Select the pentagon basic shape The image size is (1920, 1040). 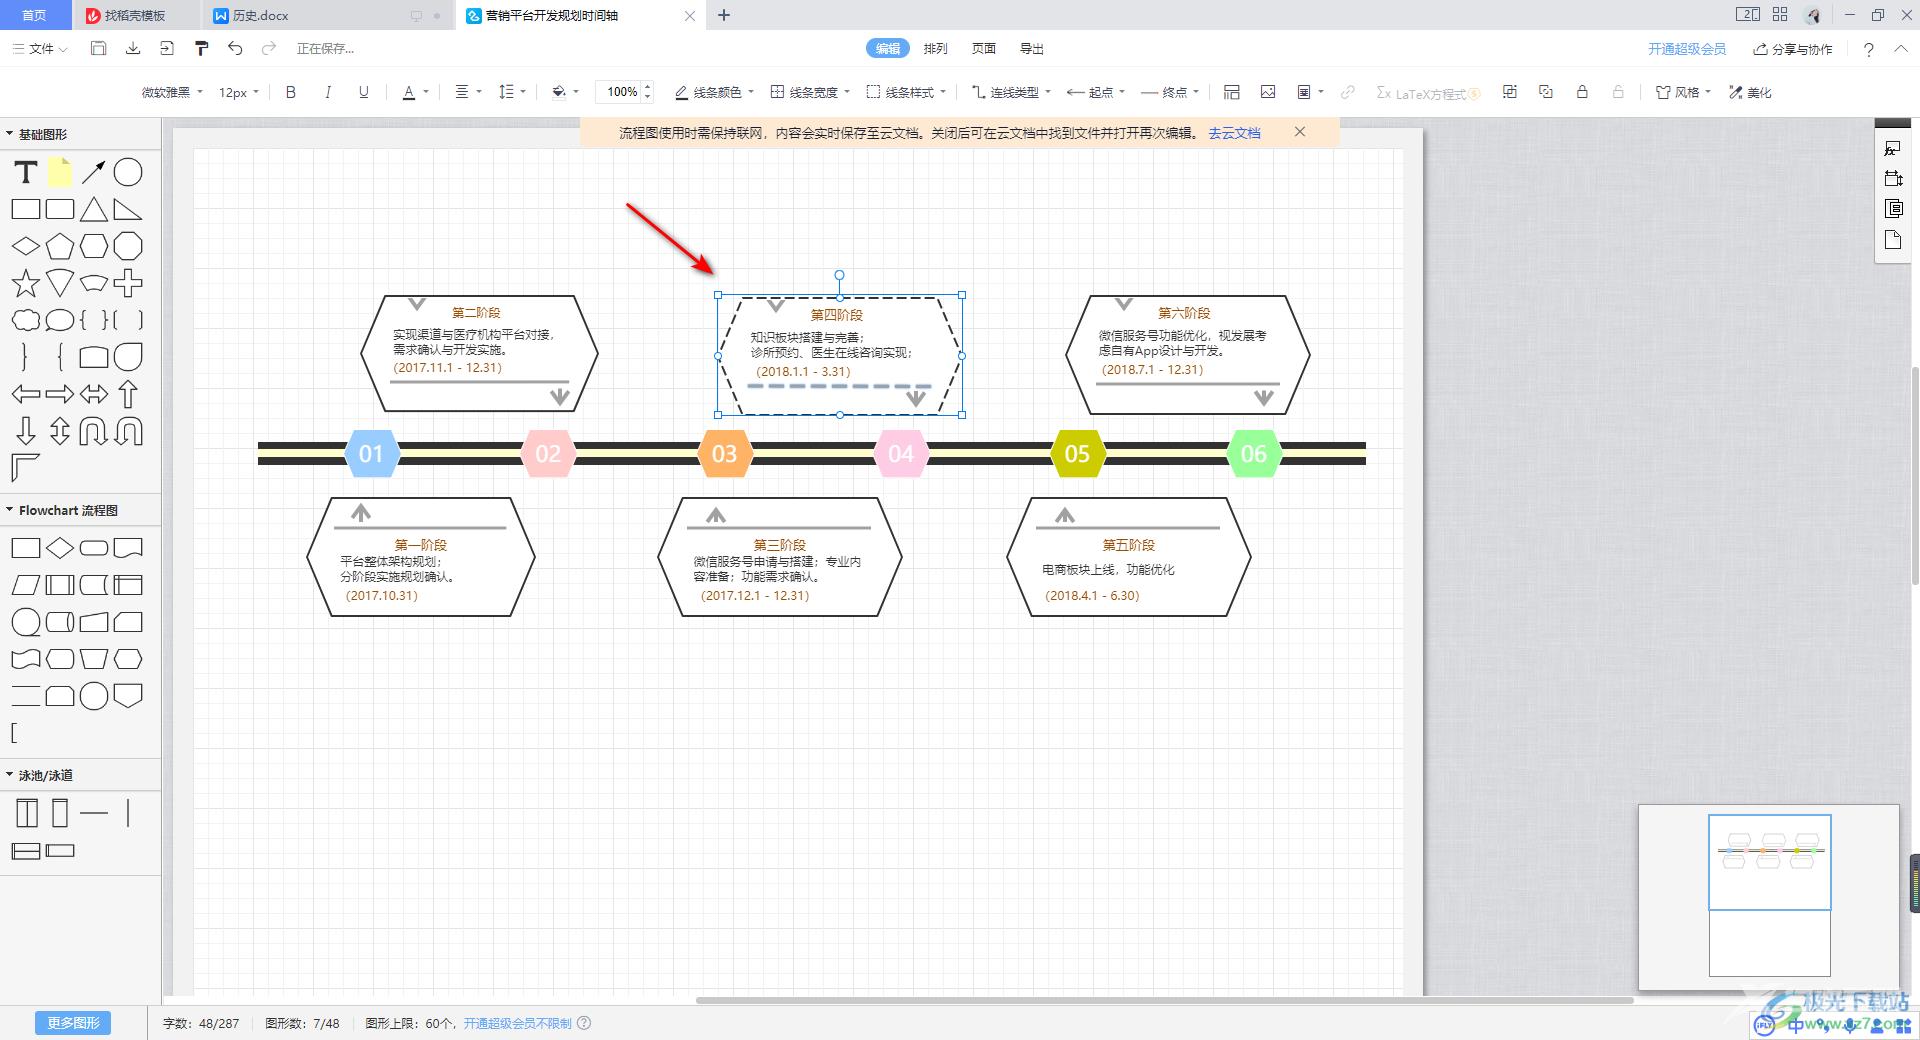tap(60, 246)
